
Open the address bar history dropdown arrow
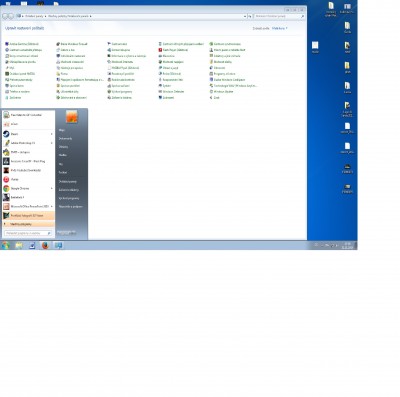(x=245, y=16)
